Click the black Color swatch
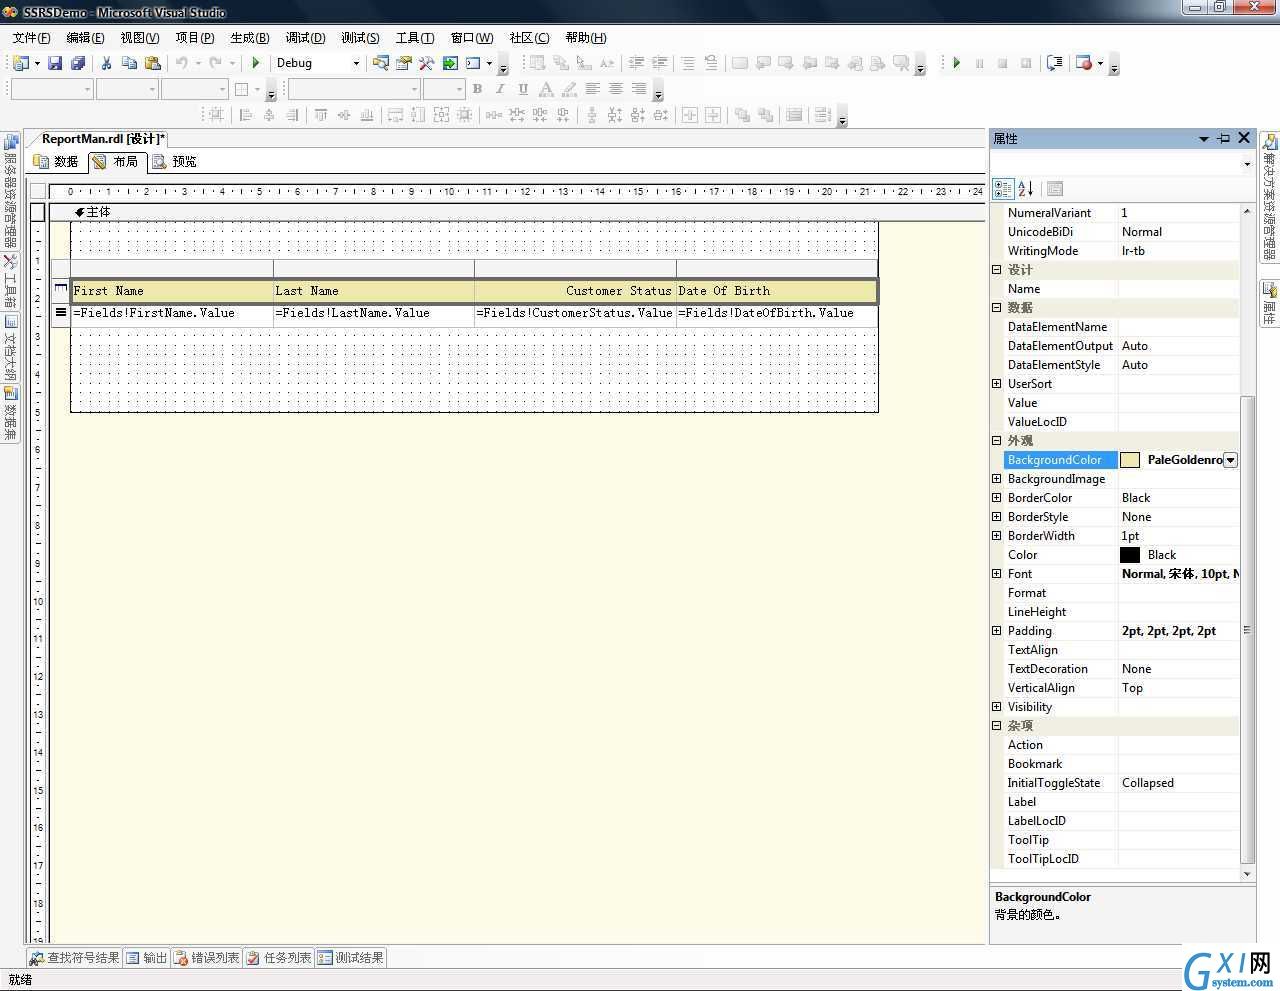Screen dimensions: 1280x991 [1130, 555]
